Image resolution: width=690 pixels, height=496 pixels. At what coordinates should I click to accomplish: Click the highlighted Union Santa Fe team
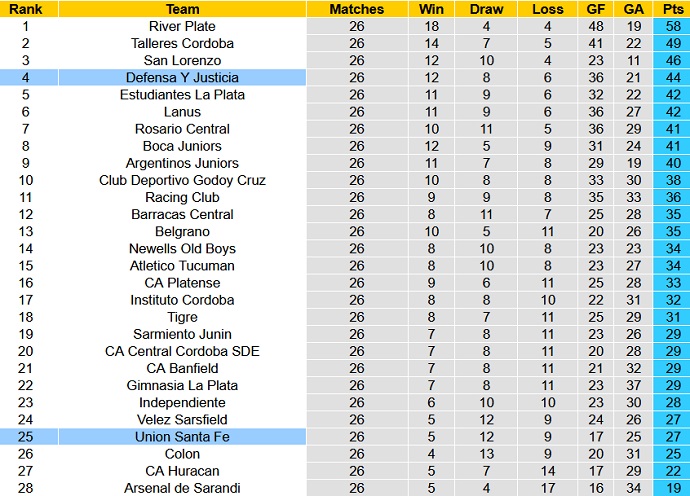[x=182, y=437]
